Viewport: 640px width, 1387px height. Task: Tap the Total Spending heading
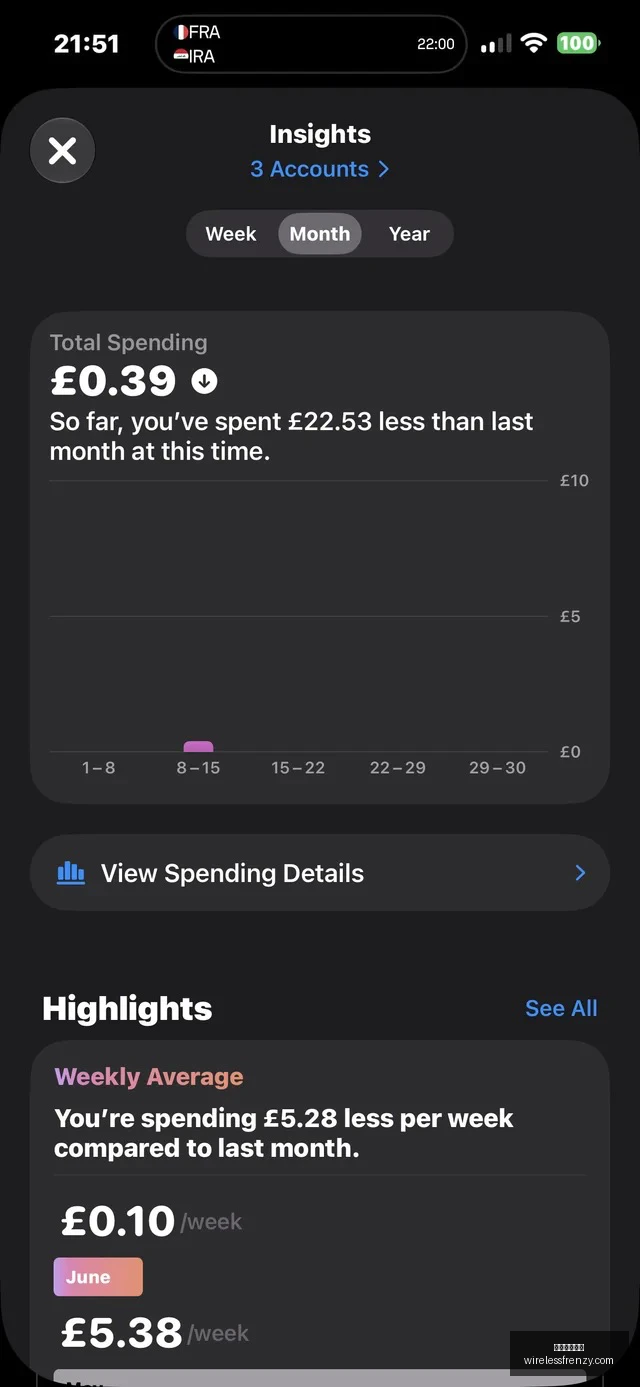[129, 342]
